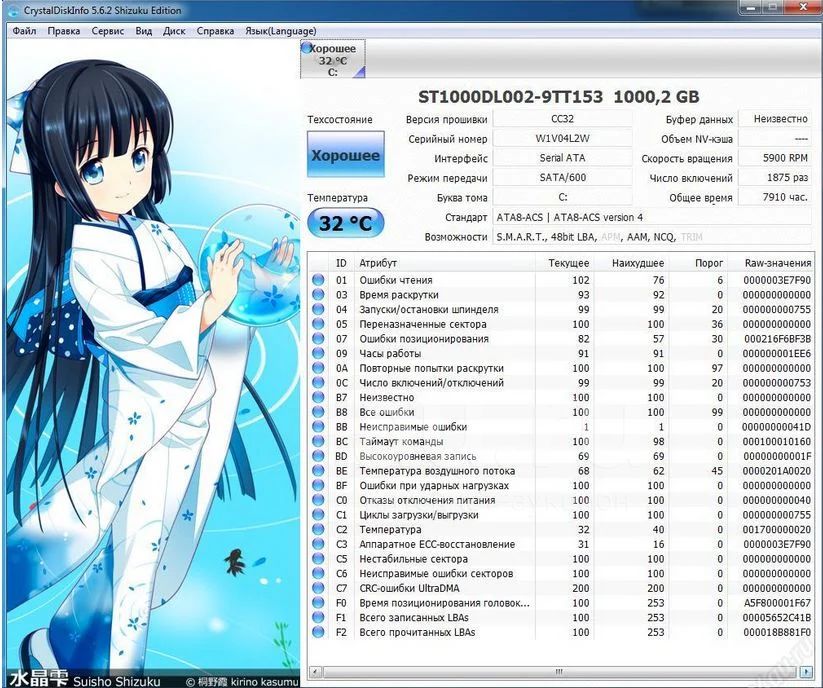Image resolution: width=823 pixels, height=688 pixels.
Task: Open the Правка menu
Action: pos(64,31)
